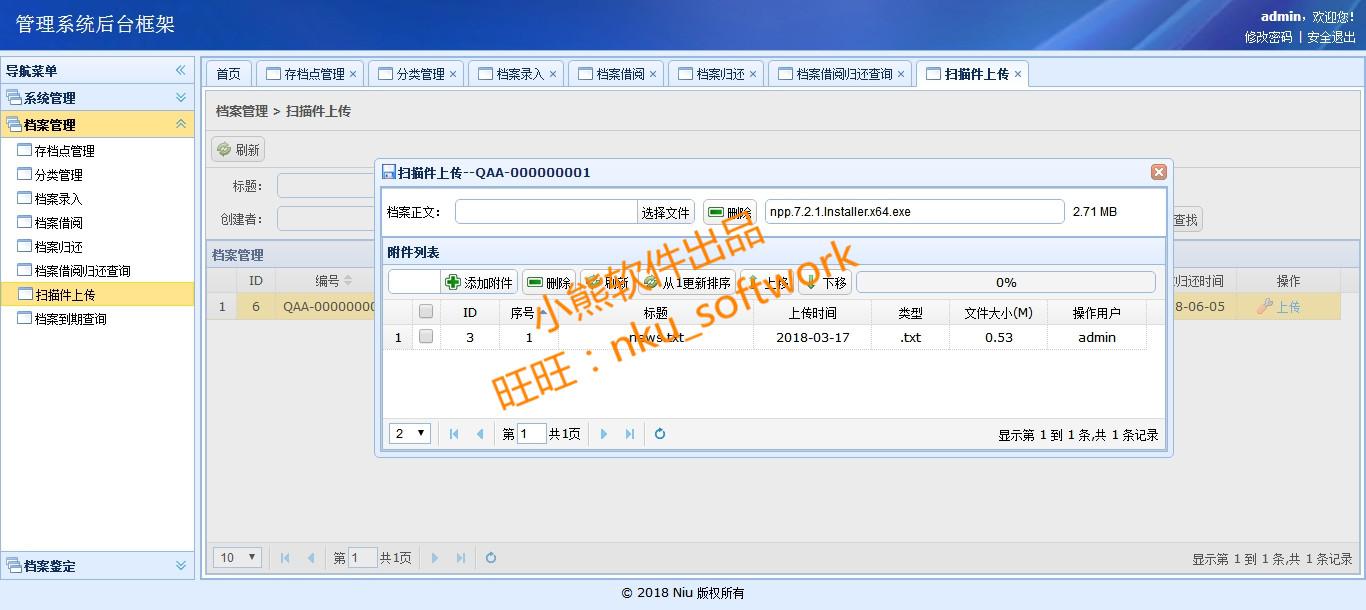This screenshot has width=1366, height=610.
Task: Go to next page in dialog pager
Action: (x=604, y=434)
